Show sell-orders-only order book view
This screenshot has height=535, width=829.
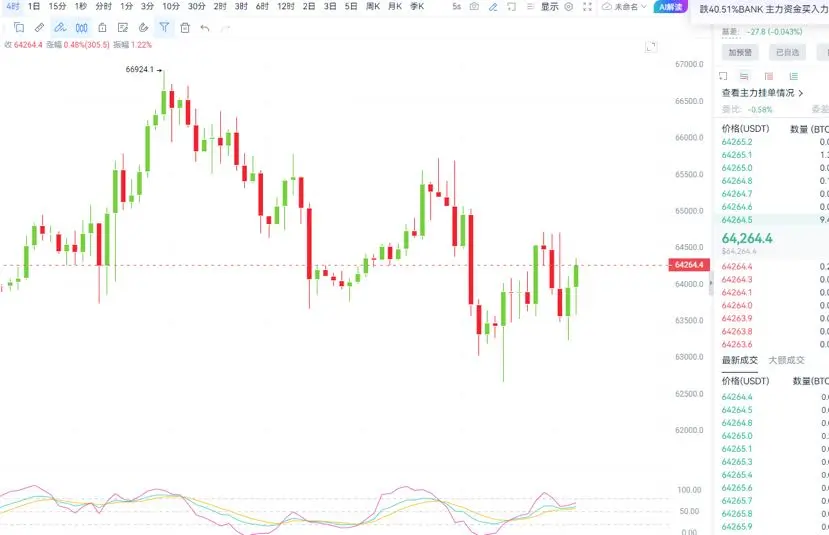click(x=769, y=76)
